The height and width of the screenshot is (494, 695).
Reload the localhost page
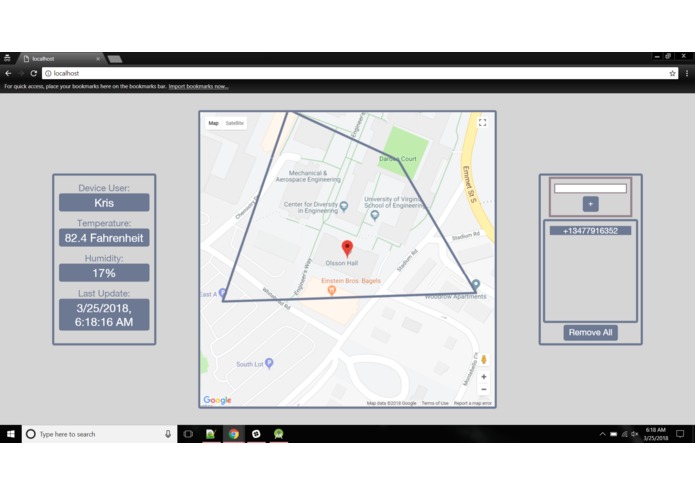(x=34, y=73)
